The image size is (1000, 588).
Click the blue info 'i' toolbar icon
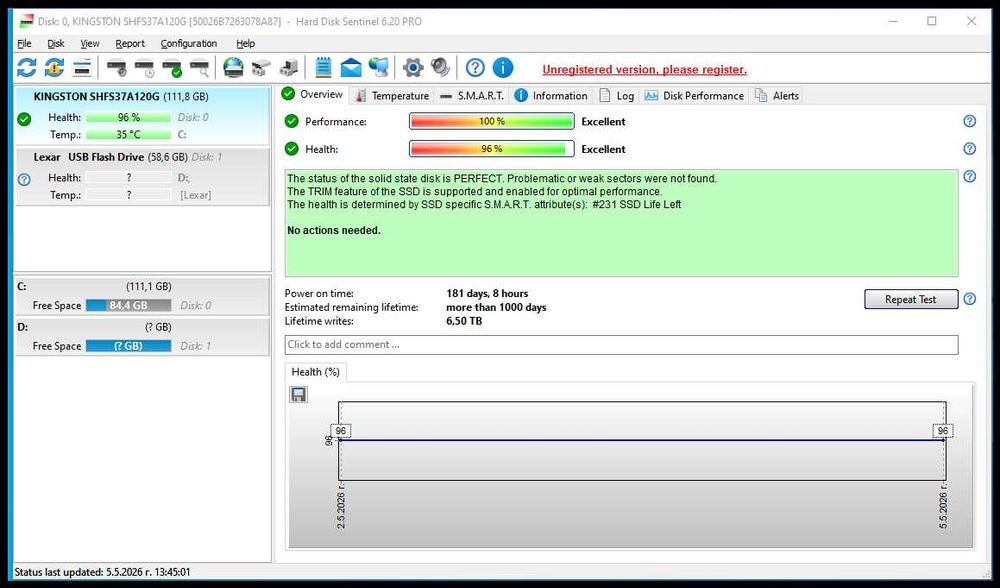coord(503,67)
